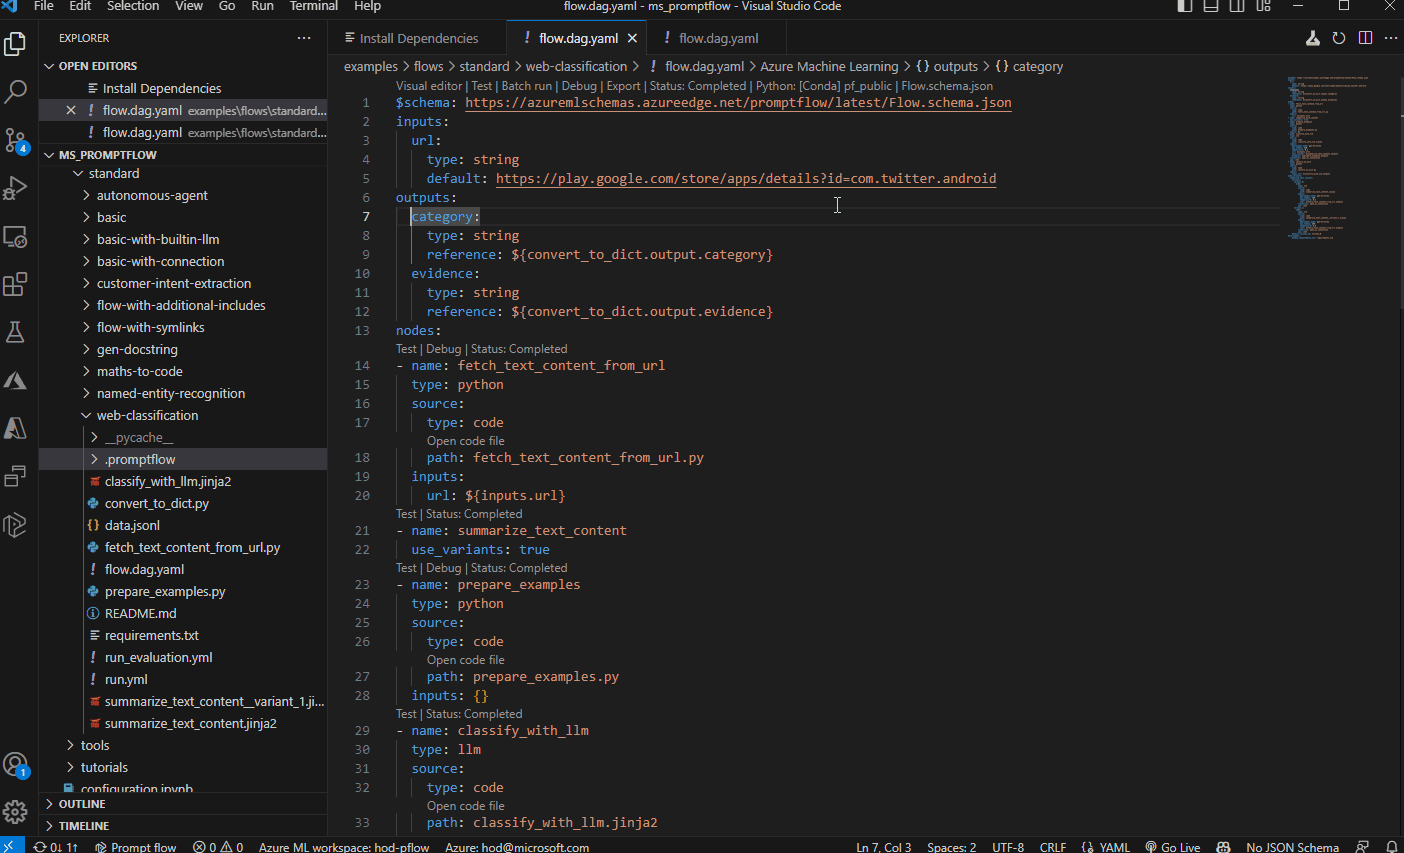1404x853 pixels.
Task: Open prepare_examples.py in the explorer
Action: (x=165, y=591)
